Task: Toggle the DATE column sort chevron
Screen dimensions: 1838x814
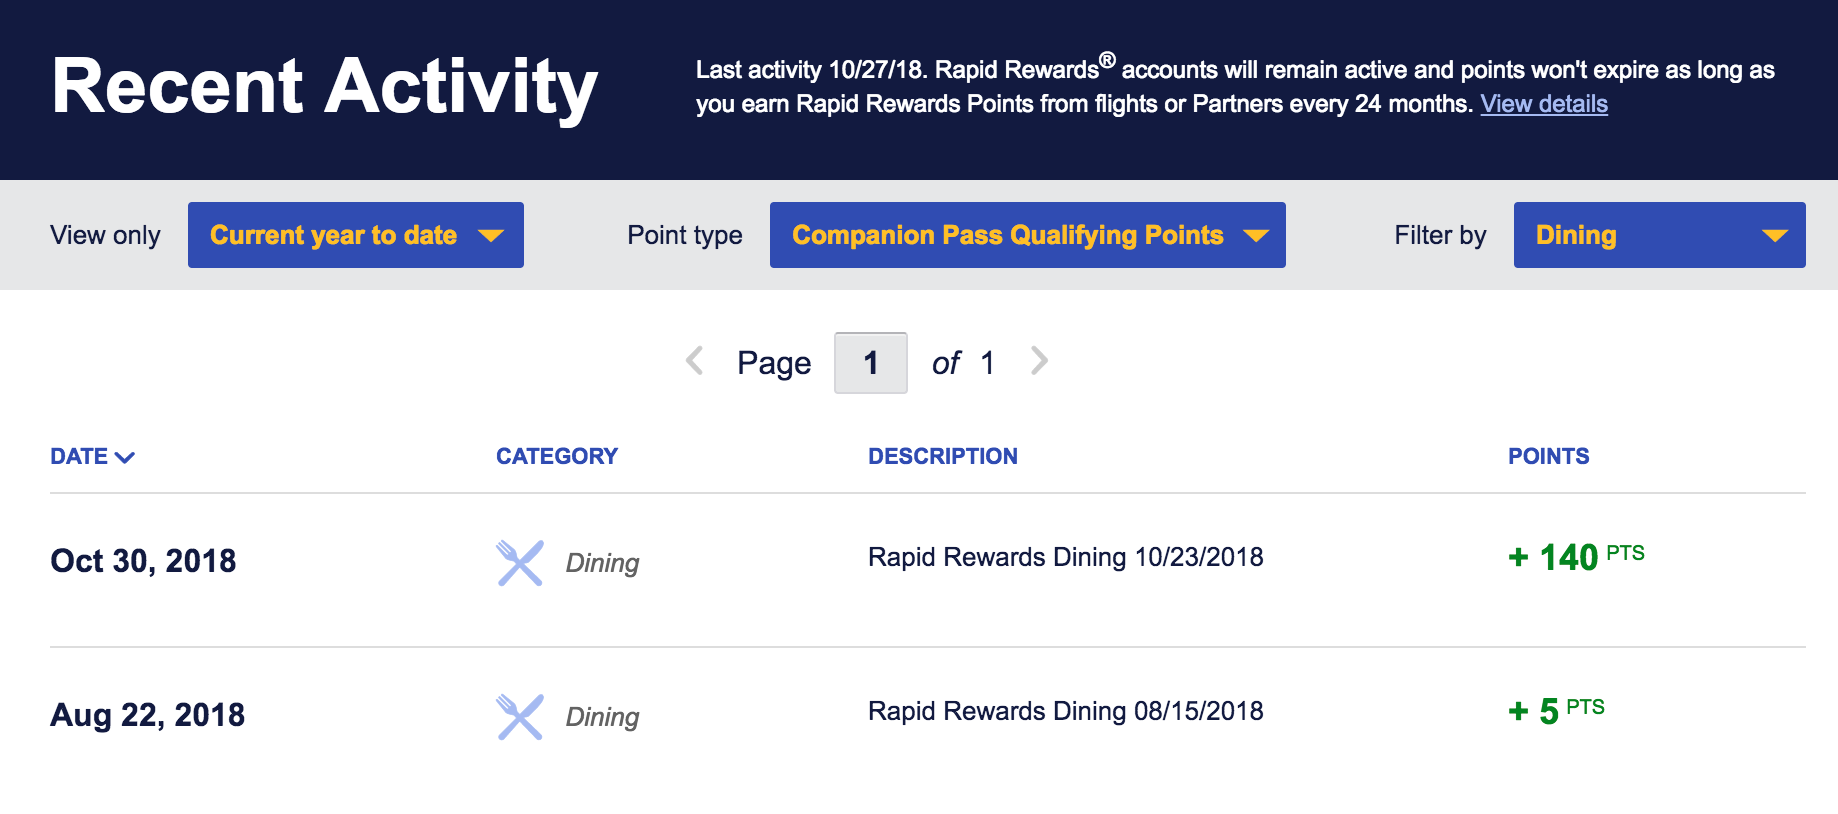Action: [125, 457]
